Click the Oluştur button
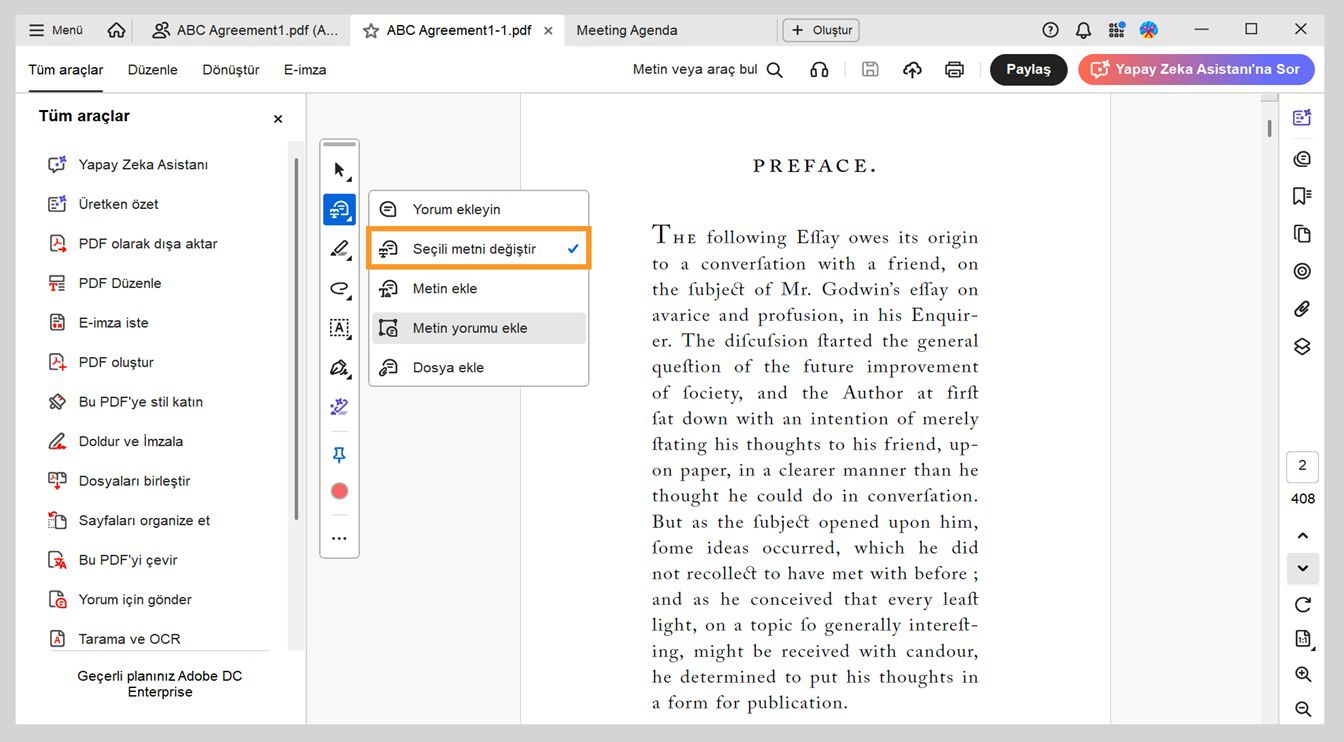The height and width of the screenshot is (742, 1344). (821, 30)
